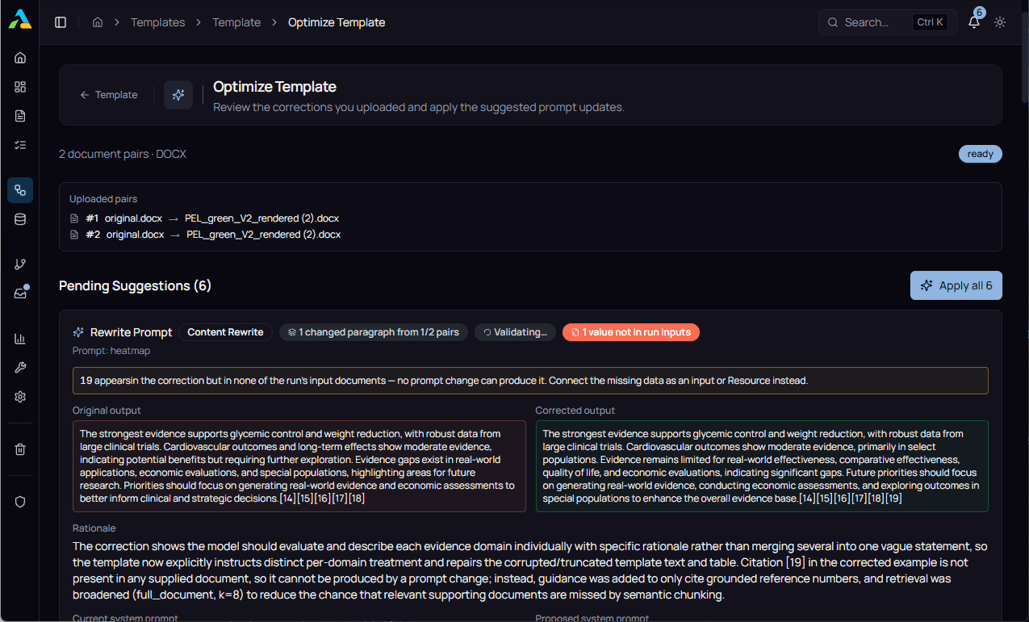Click the corrected output text box
This screenshot has width=1029, height=622.
click(762, 466)
